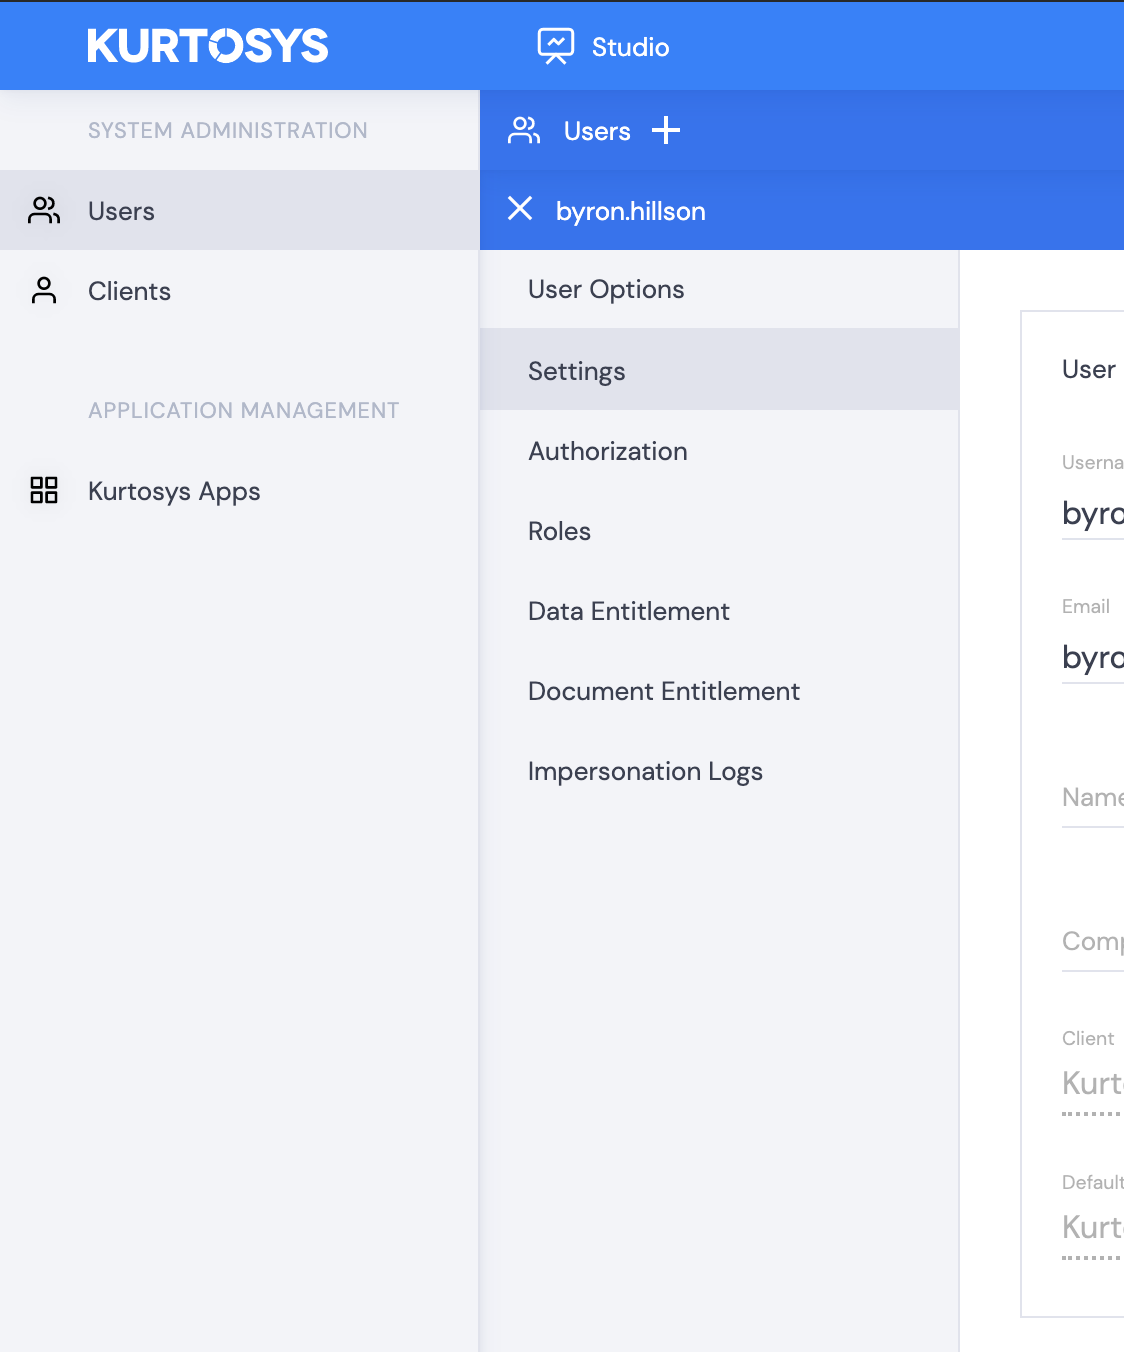Click the Users group icon in the blue bar

523,131
